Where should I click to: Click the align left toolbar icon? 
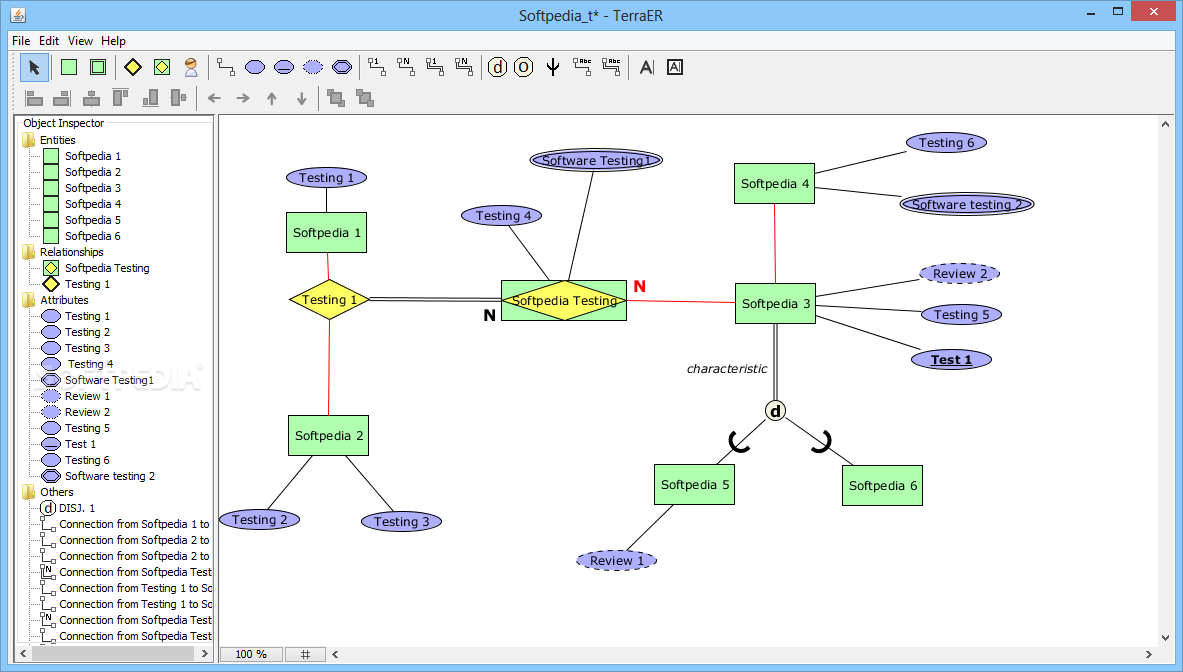point(34,98)
